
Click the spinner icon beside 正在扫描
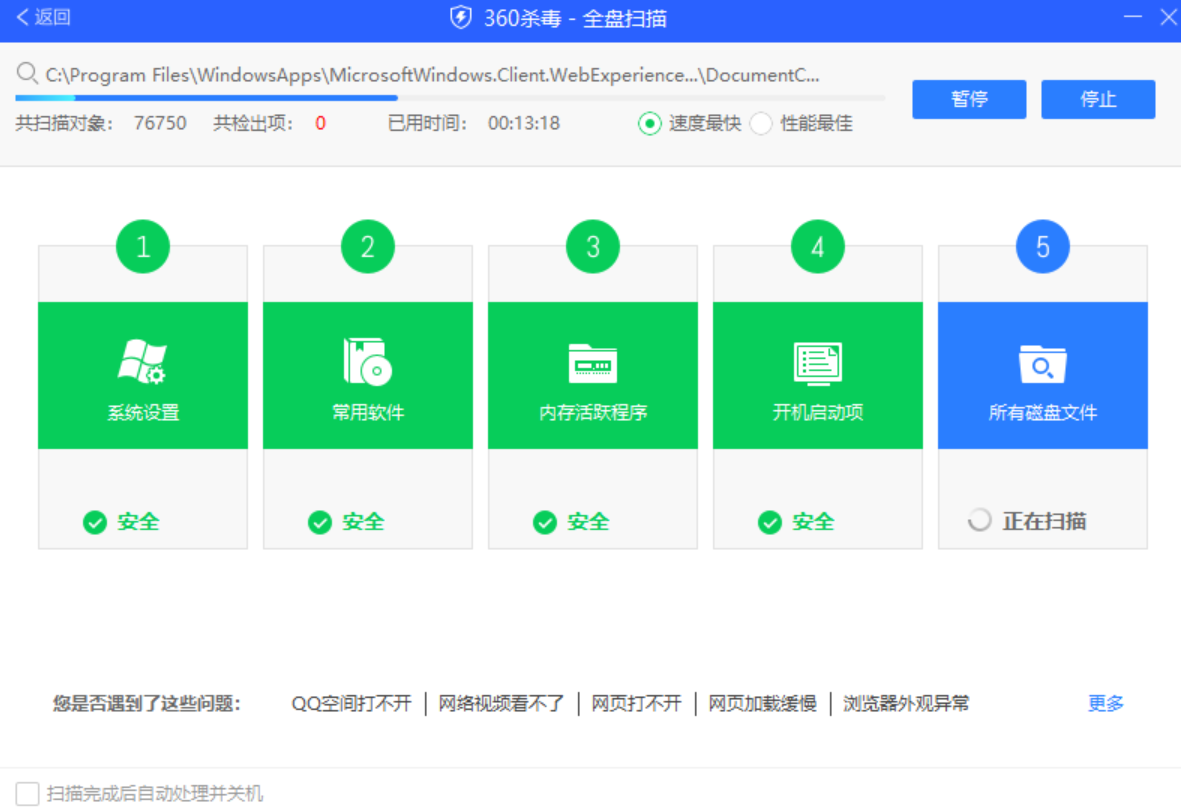tap(979, 520)
